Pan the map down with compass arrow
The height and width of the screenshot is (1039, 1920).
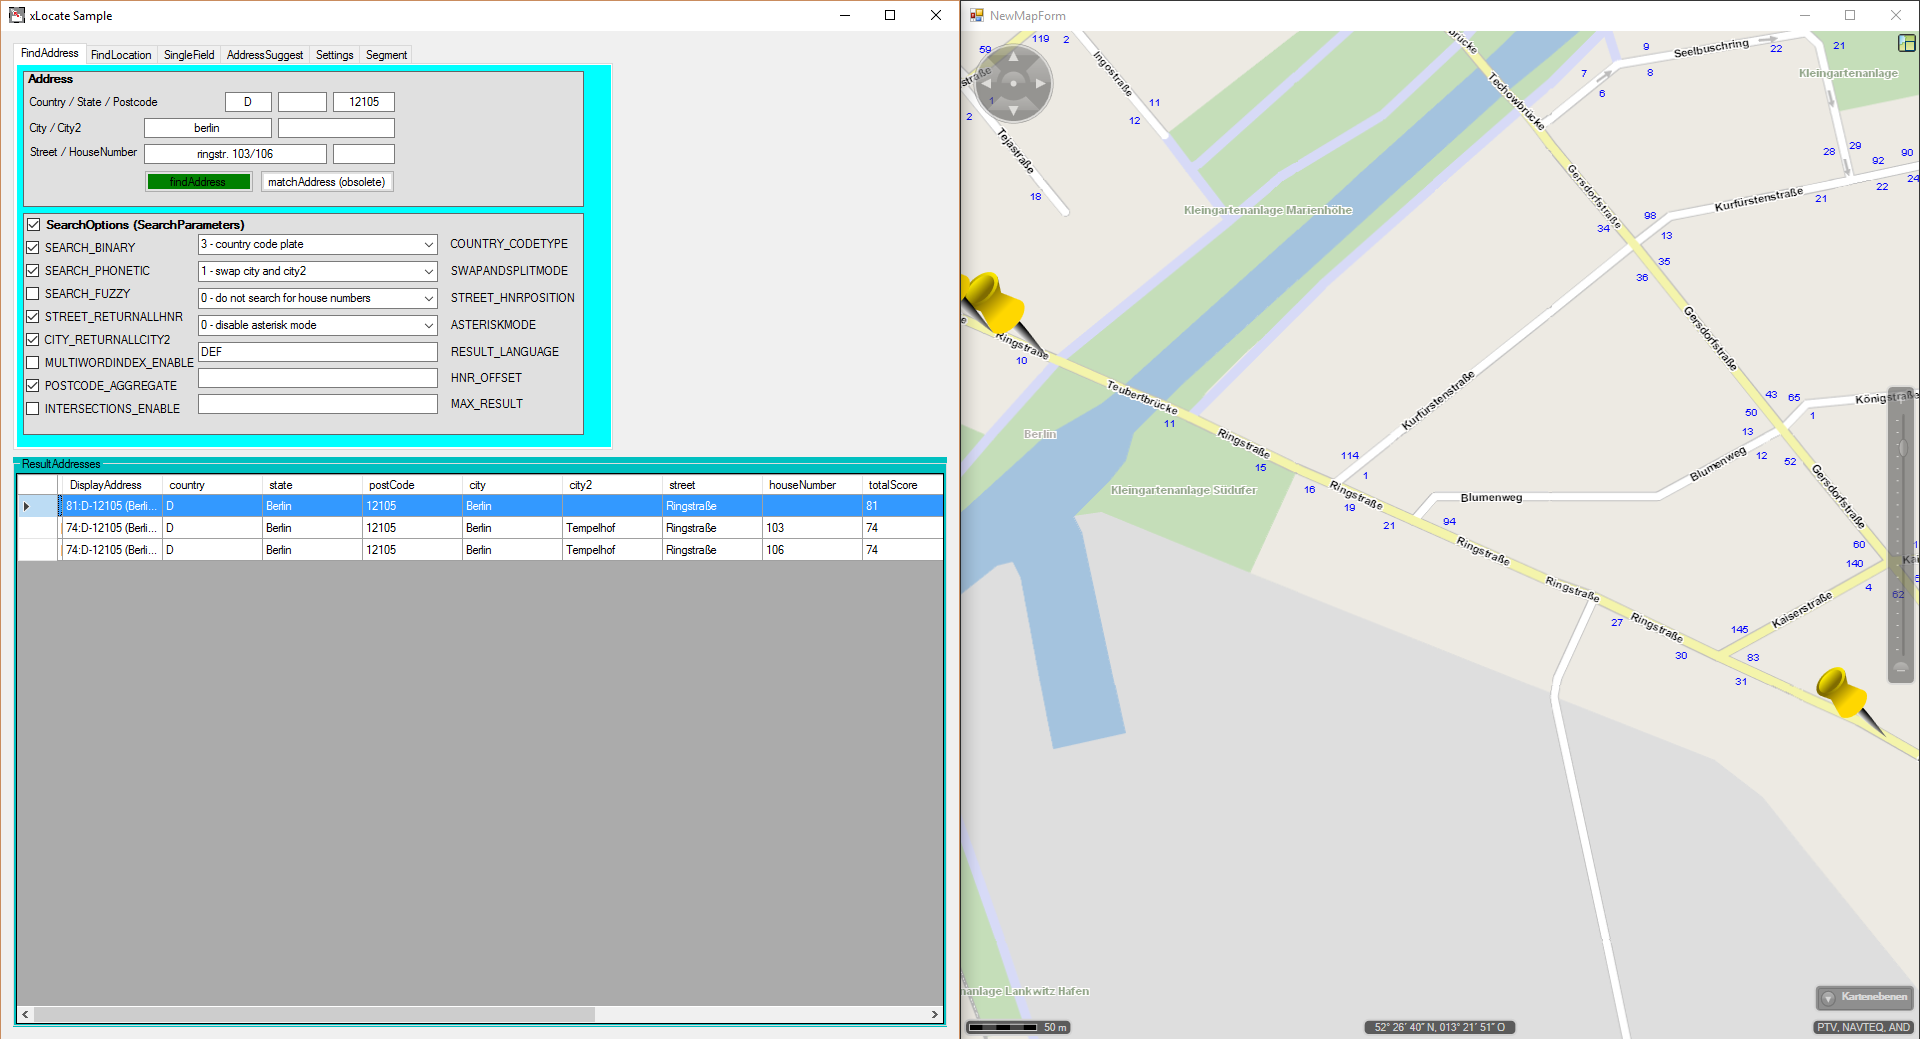click(1013, 110)
